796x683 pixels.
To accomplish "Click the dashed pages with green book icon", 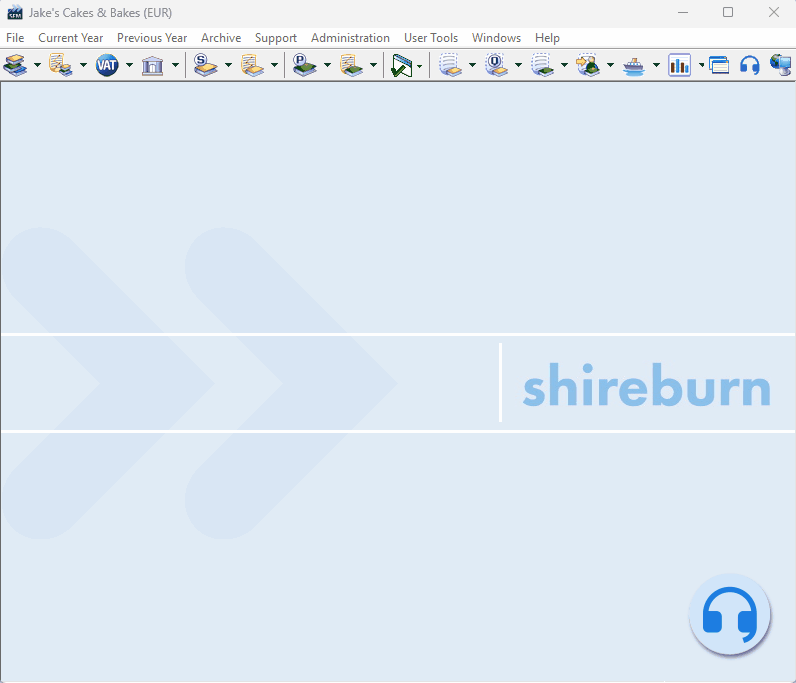I will click(542, 65).
